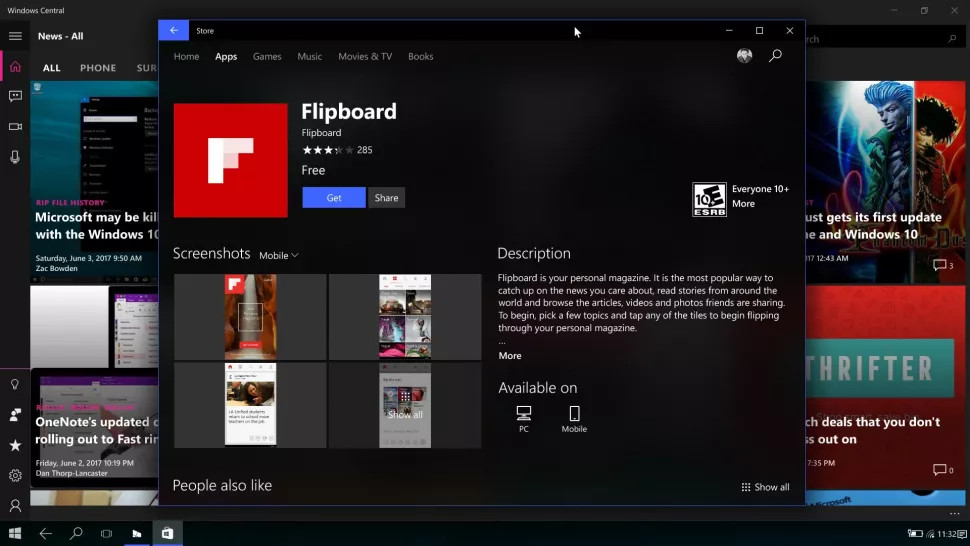Click the Zac Bowden author name
The image size is (970, 546).
tap(56, 268)
